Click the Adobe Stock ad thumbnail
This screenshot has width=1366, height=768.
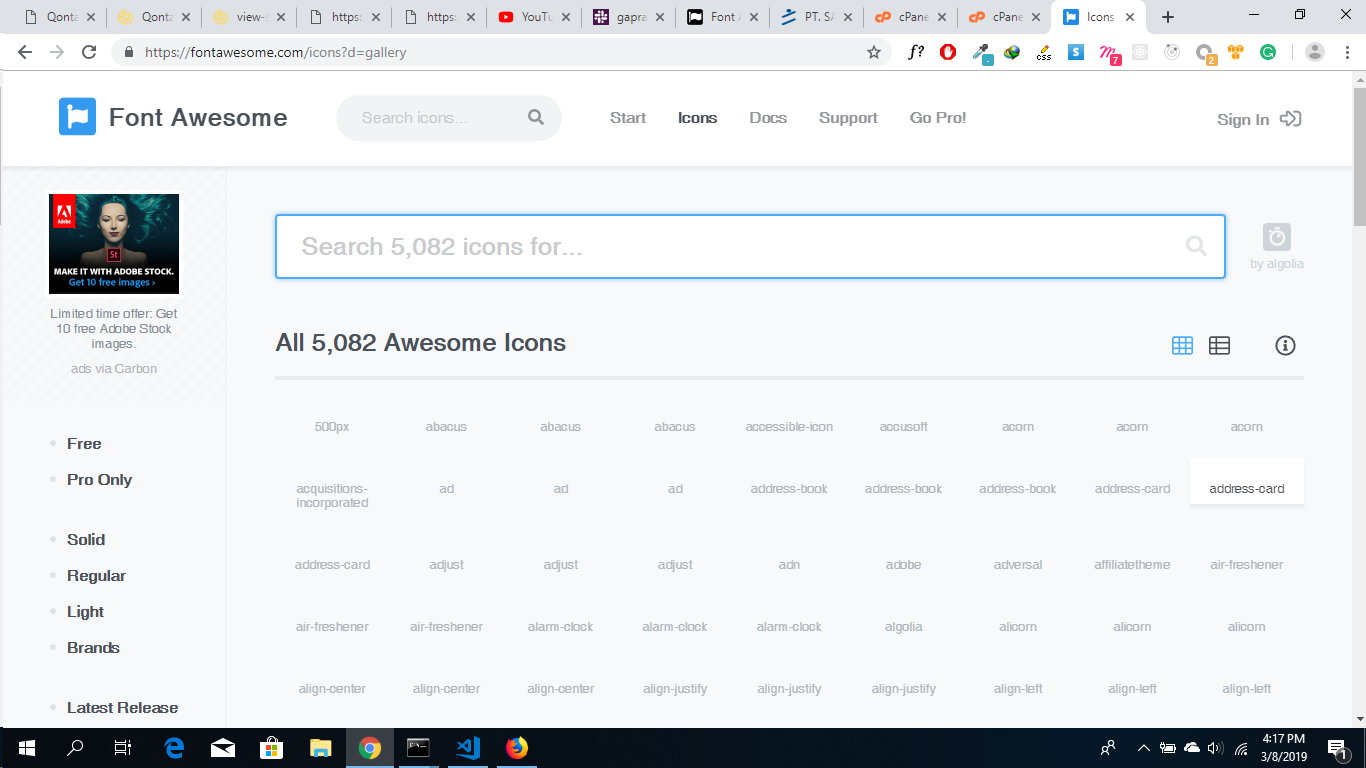click(114, 244)
